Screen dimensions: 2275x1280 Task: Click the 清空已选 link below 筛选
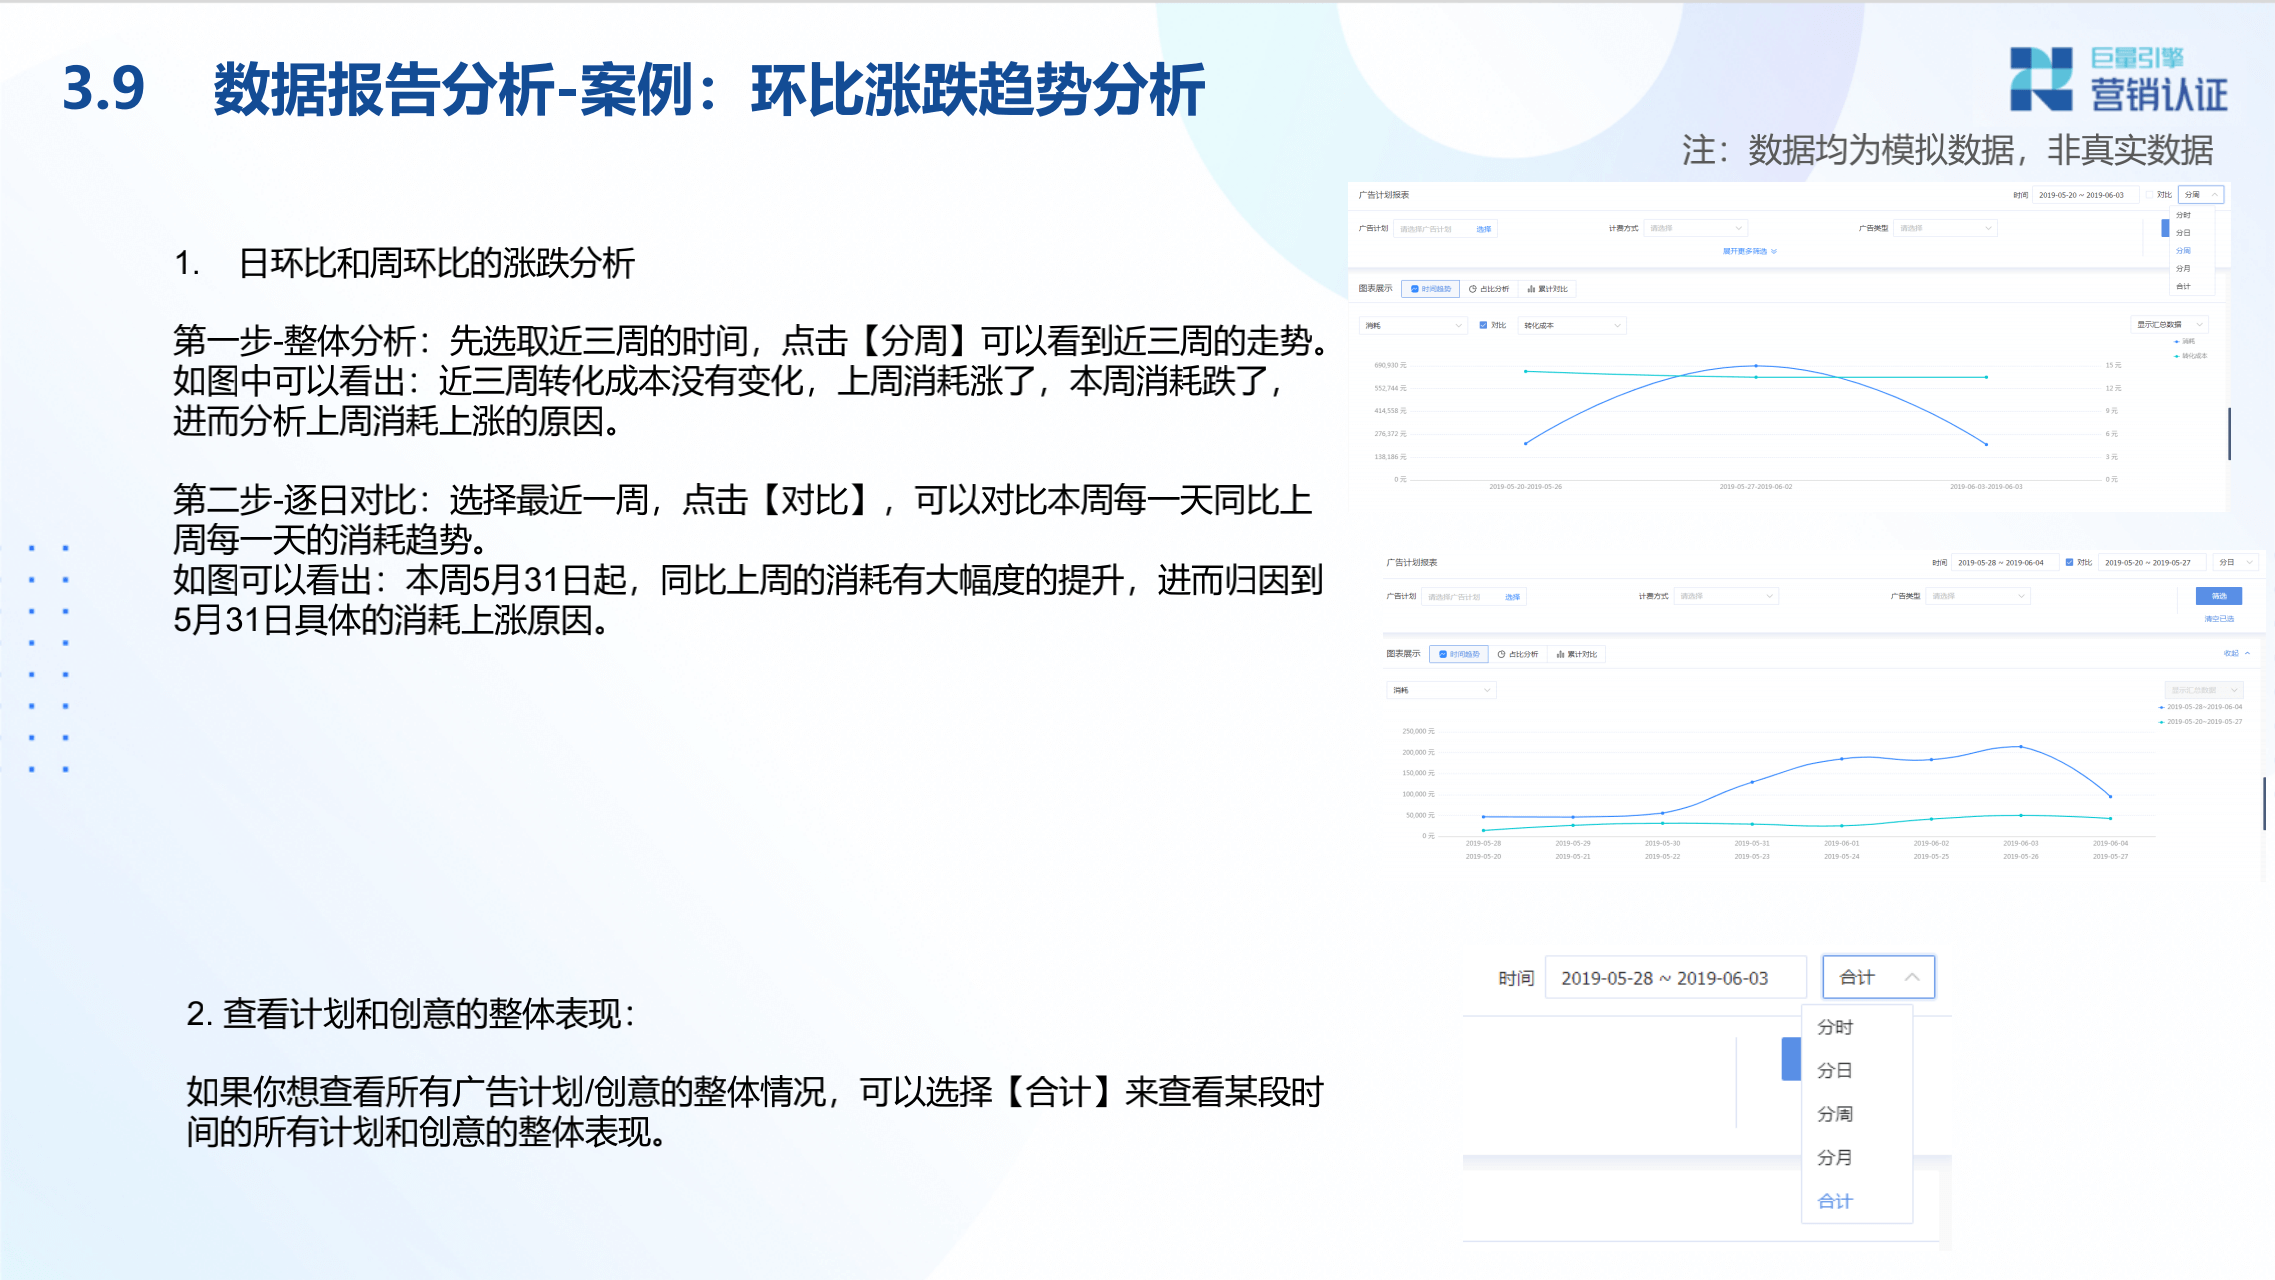tap(2218, 619)
